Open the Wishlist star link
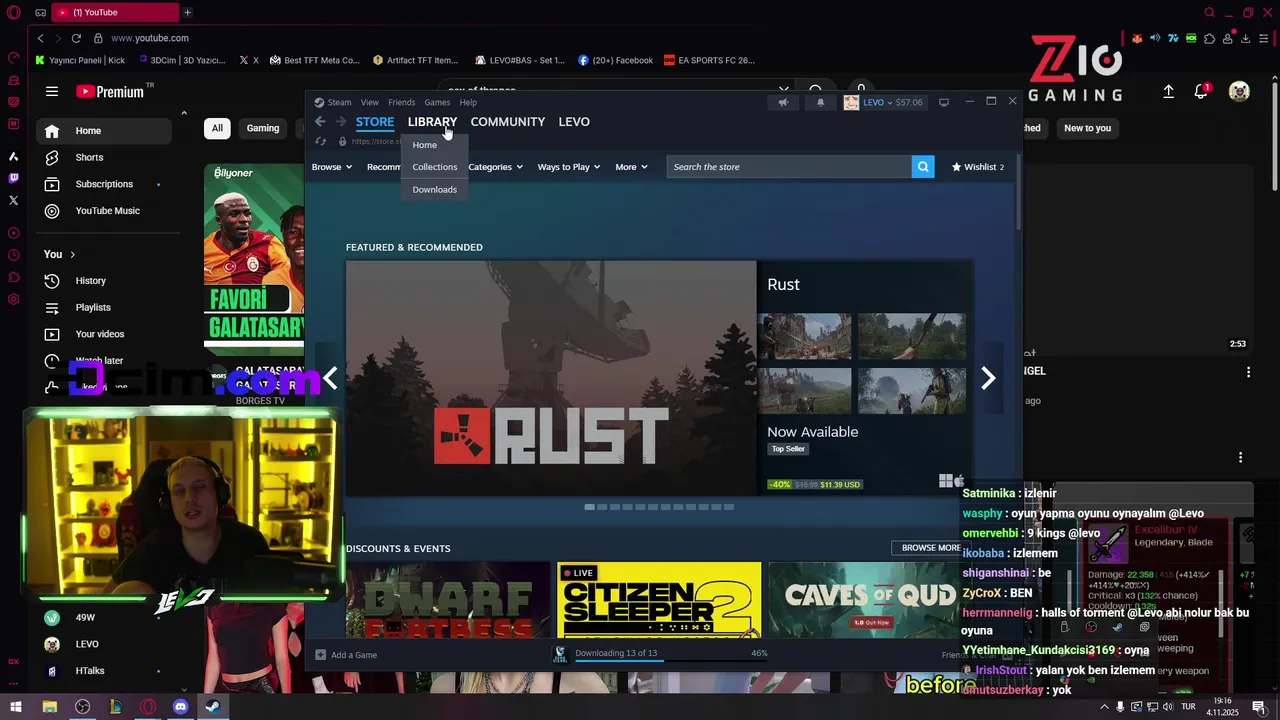1280x720 pixels. click(978, 167)
